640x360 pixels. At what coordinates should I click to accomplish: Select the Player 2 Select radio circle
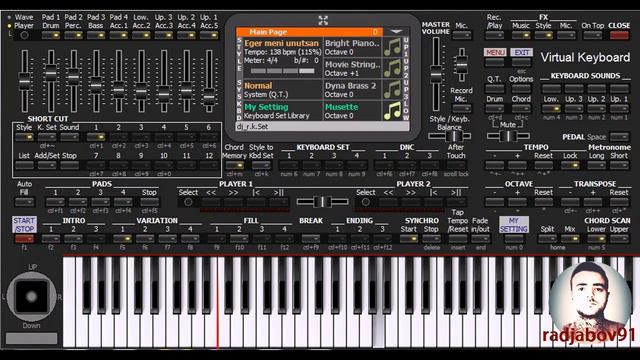coord(365,202)
